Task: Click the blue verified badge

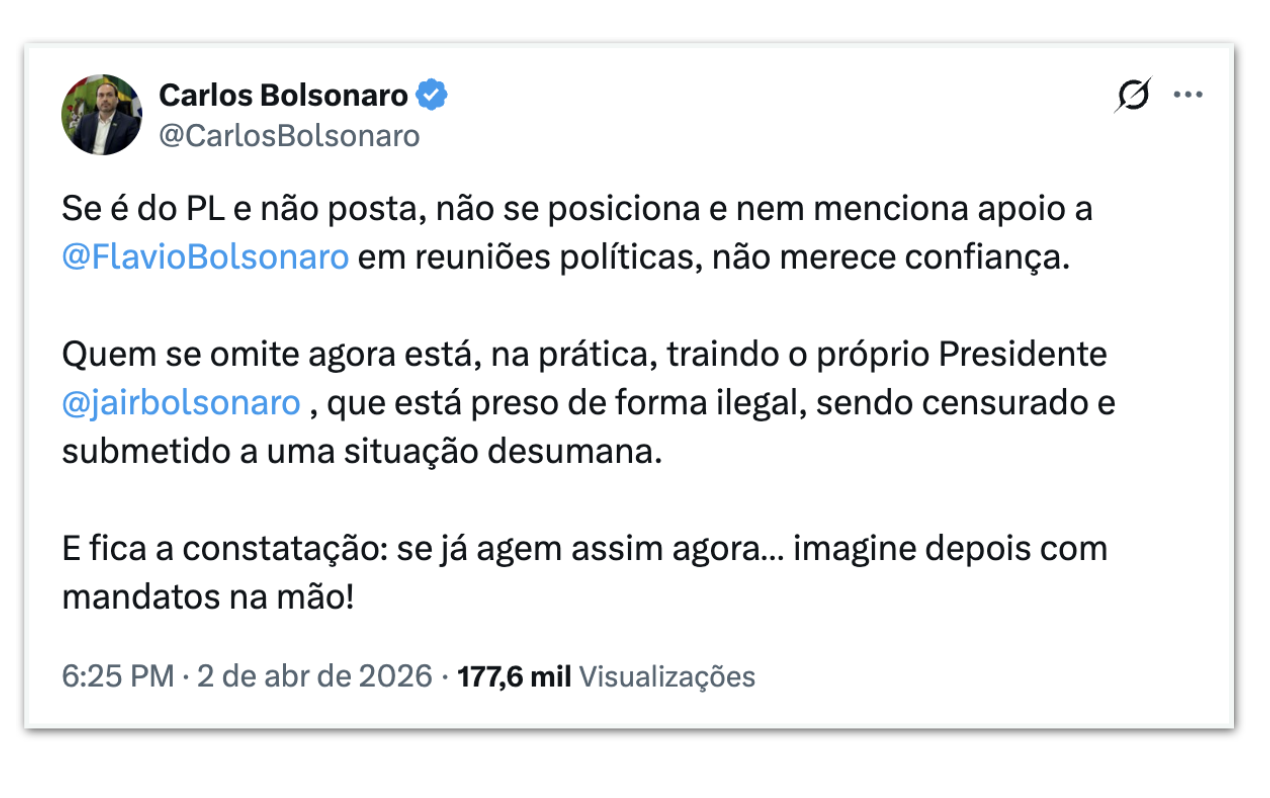Action: 432,96
